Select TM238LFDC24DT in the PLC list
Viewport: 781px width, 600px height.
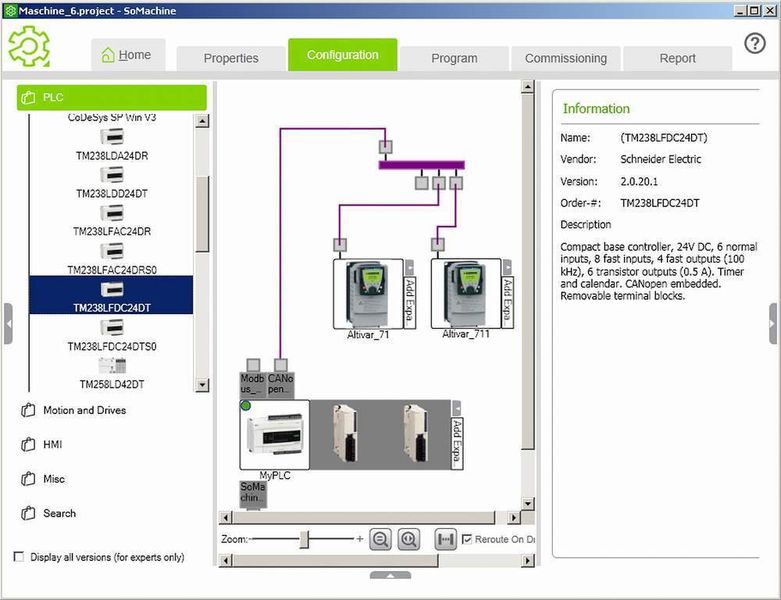pos(112,296)
